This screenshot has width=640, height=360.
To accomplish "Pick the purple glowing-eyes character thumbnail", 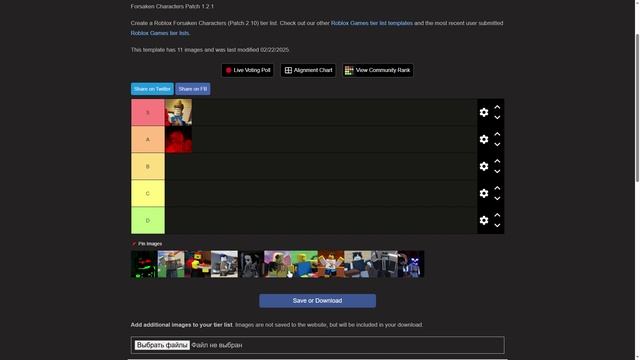I will [411, 264].
